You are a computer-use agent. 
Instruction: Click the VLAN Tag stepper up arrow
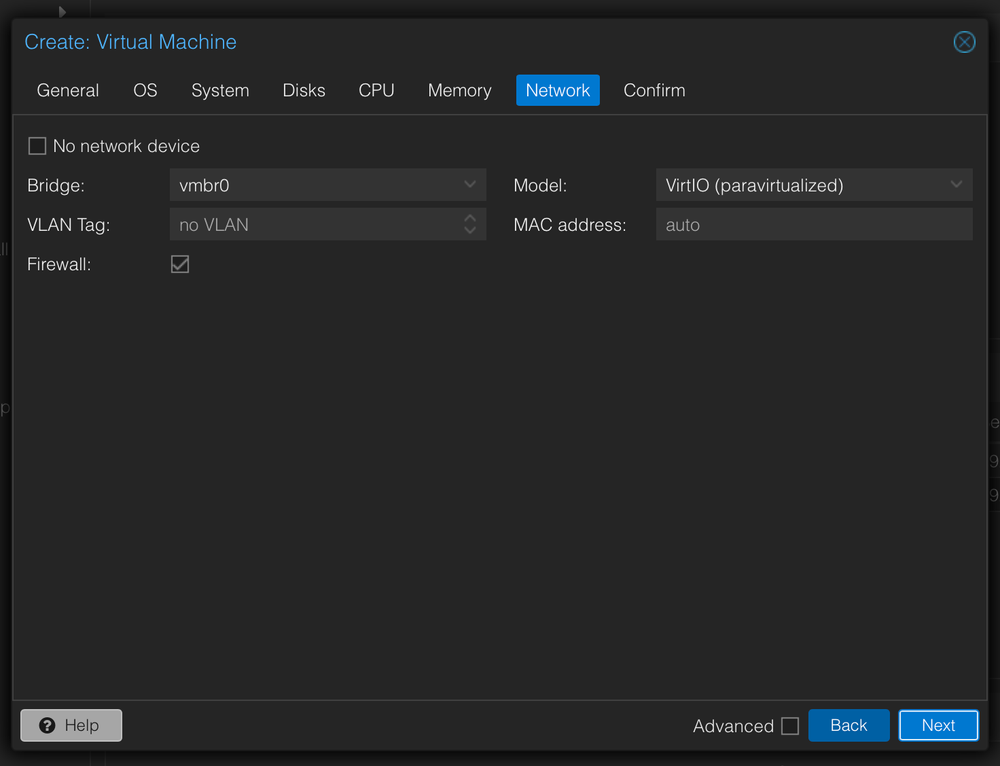point(469,218)
